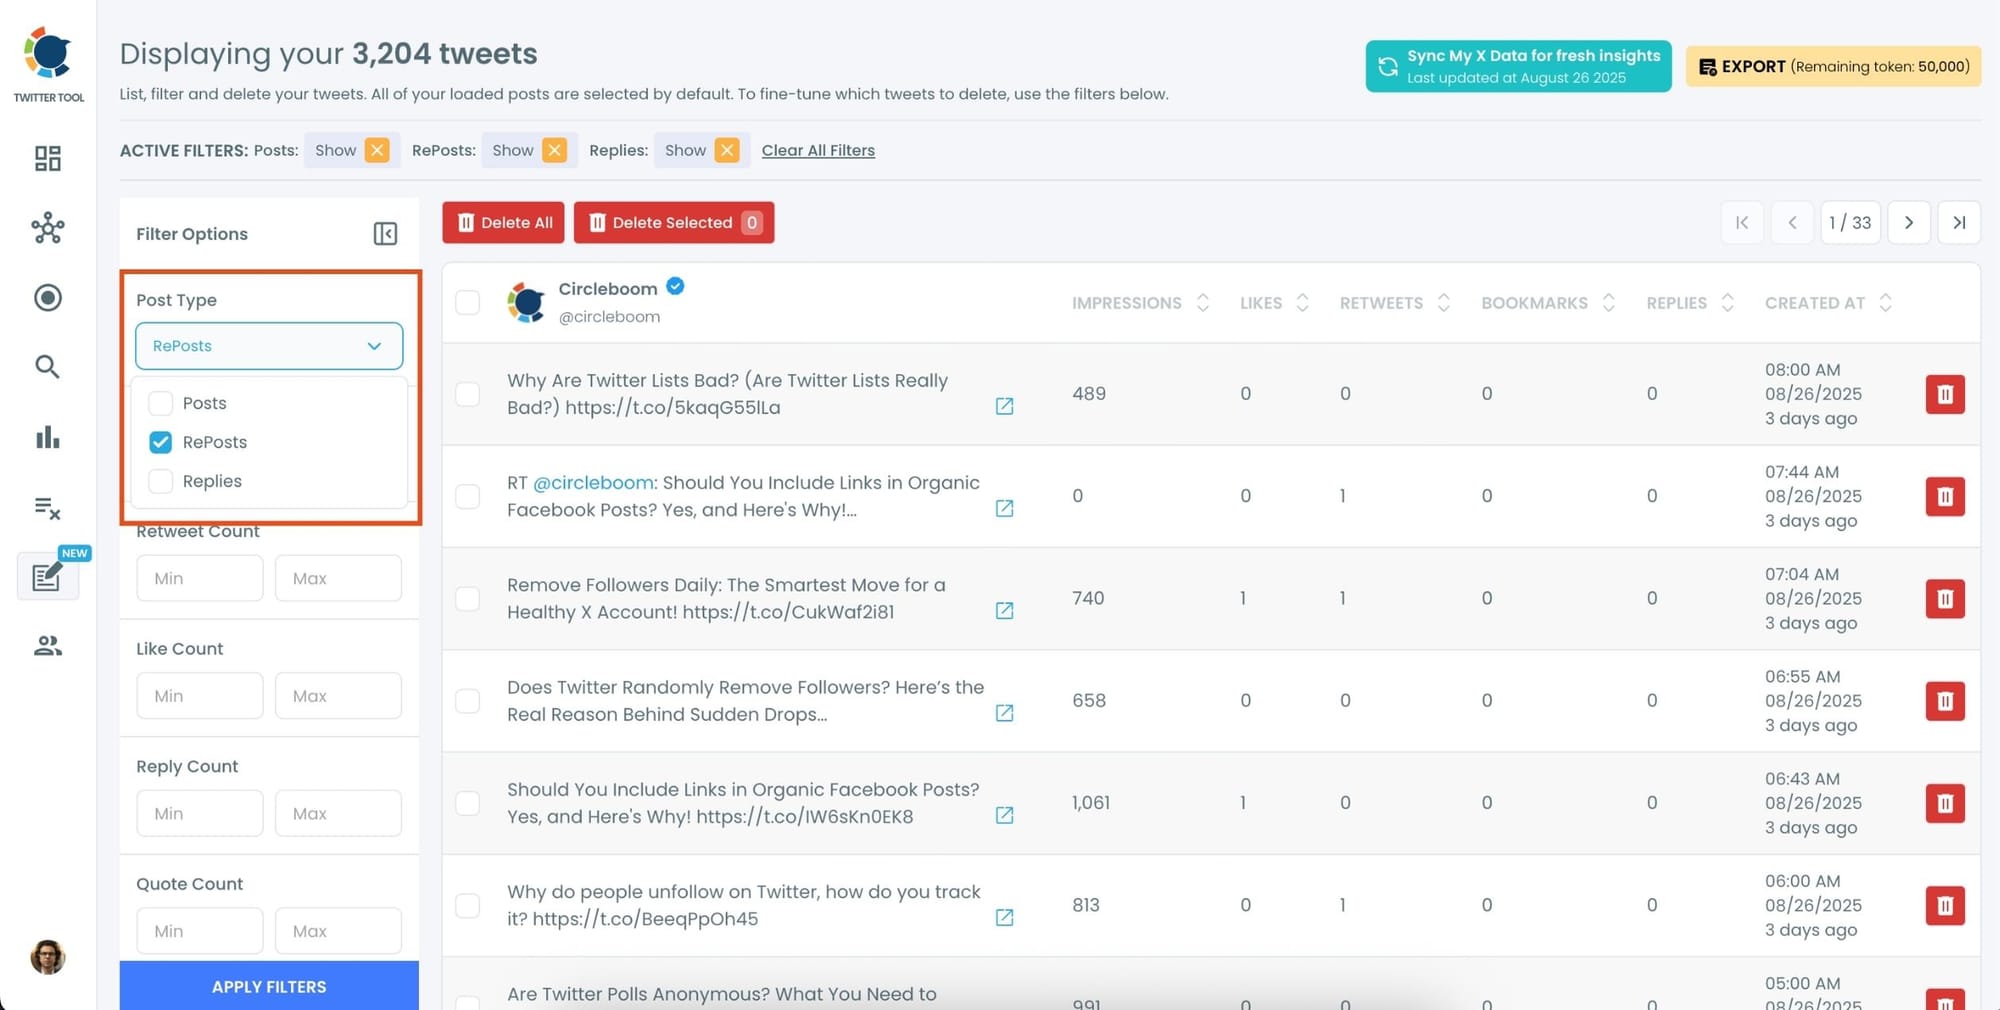Open the compose post icon marked NEW
The height and width of the screenshot is (1010, 2000).
pyautogui.click(x=48, y=576)
